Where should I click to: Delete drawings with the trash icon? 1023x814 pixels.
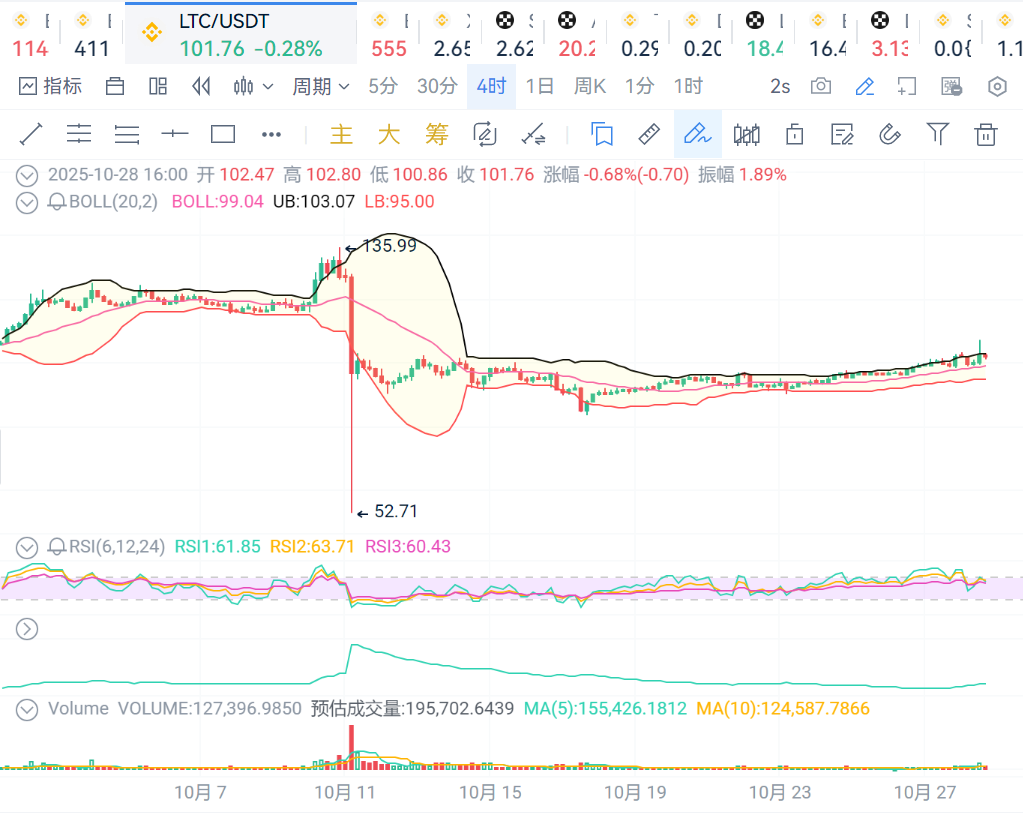pyautogui.click(x=986, y=134)
